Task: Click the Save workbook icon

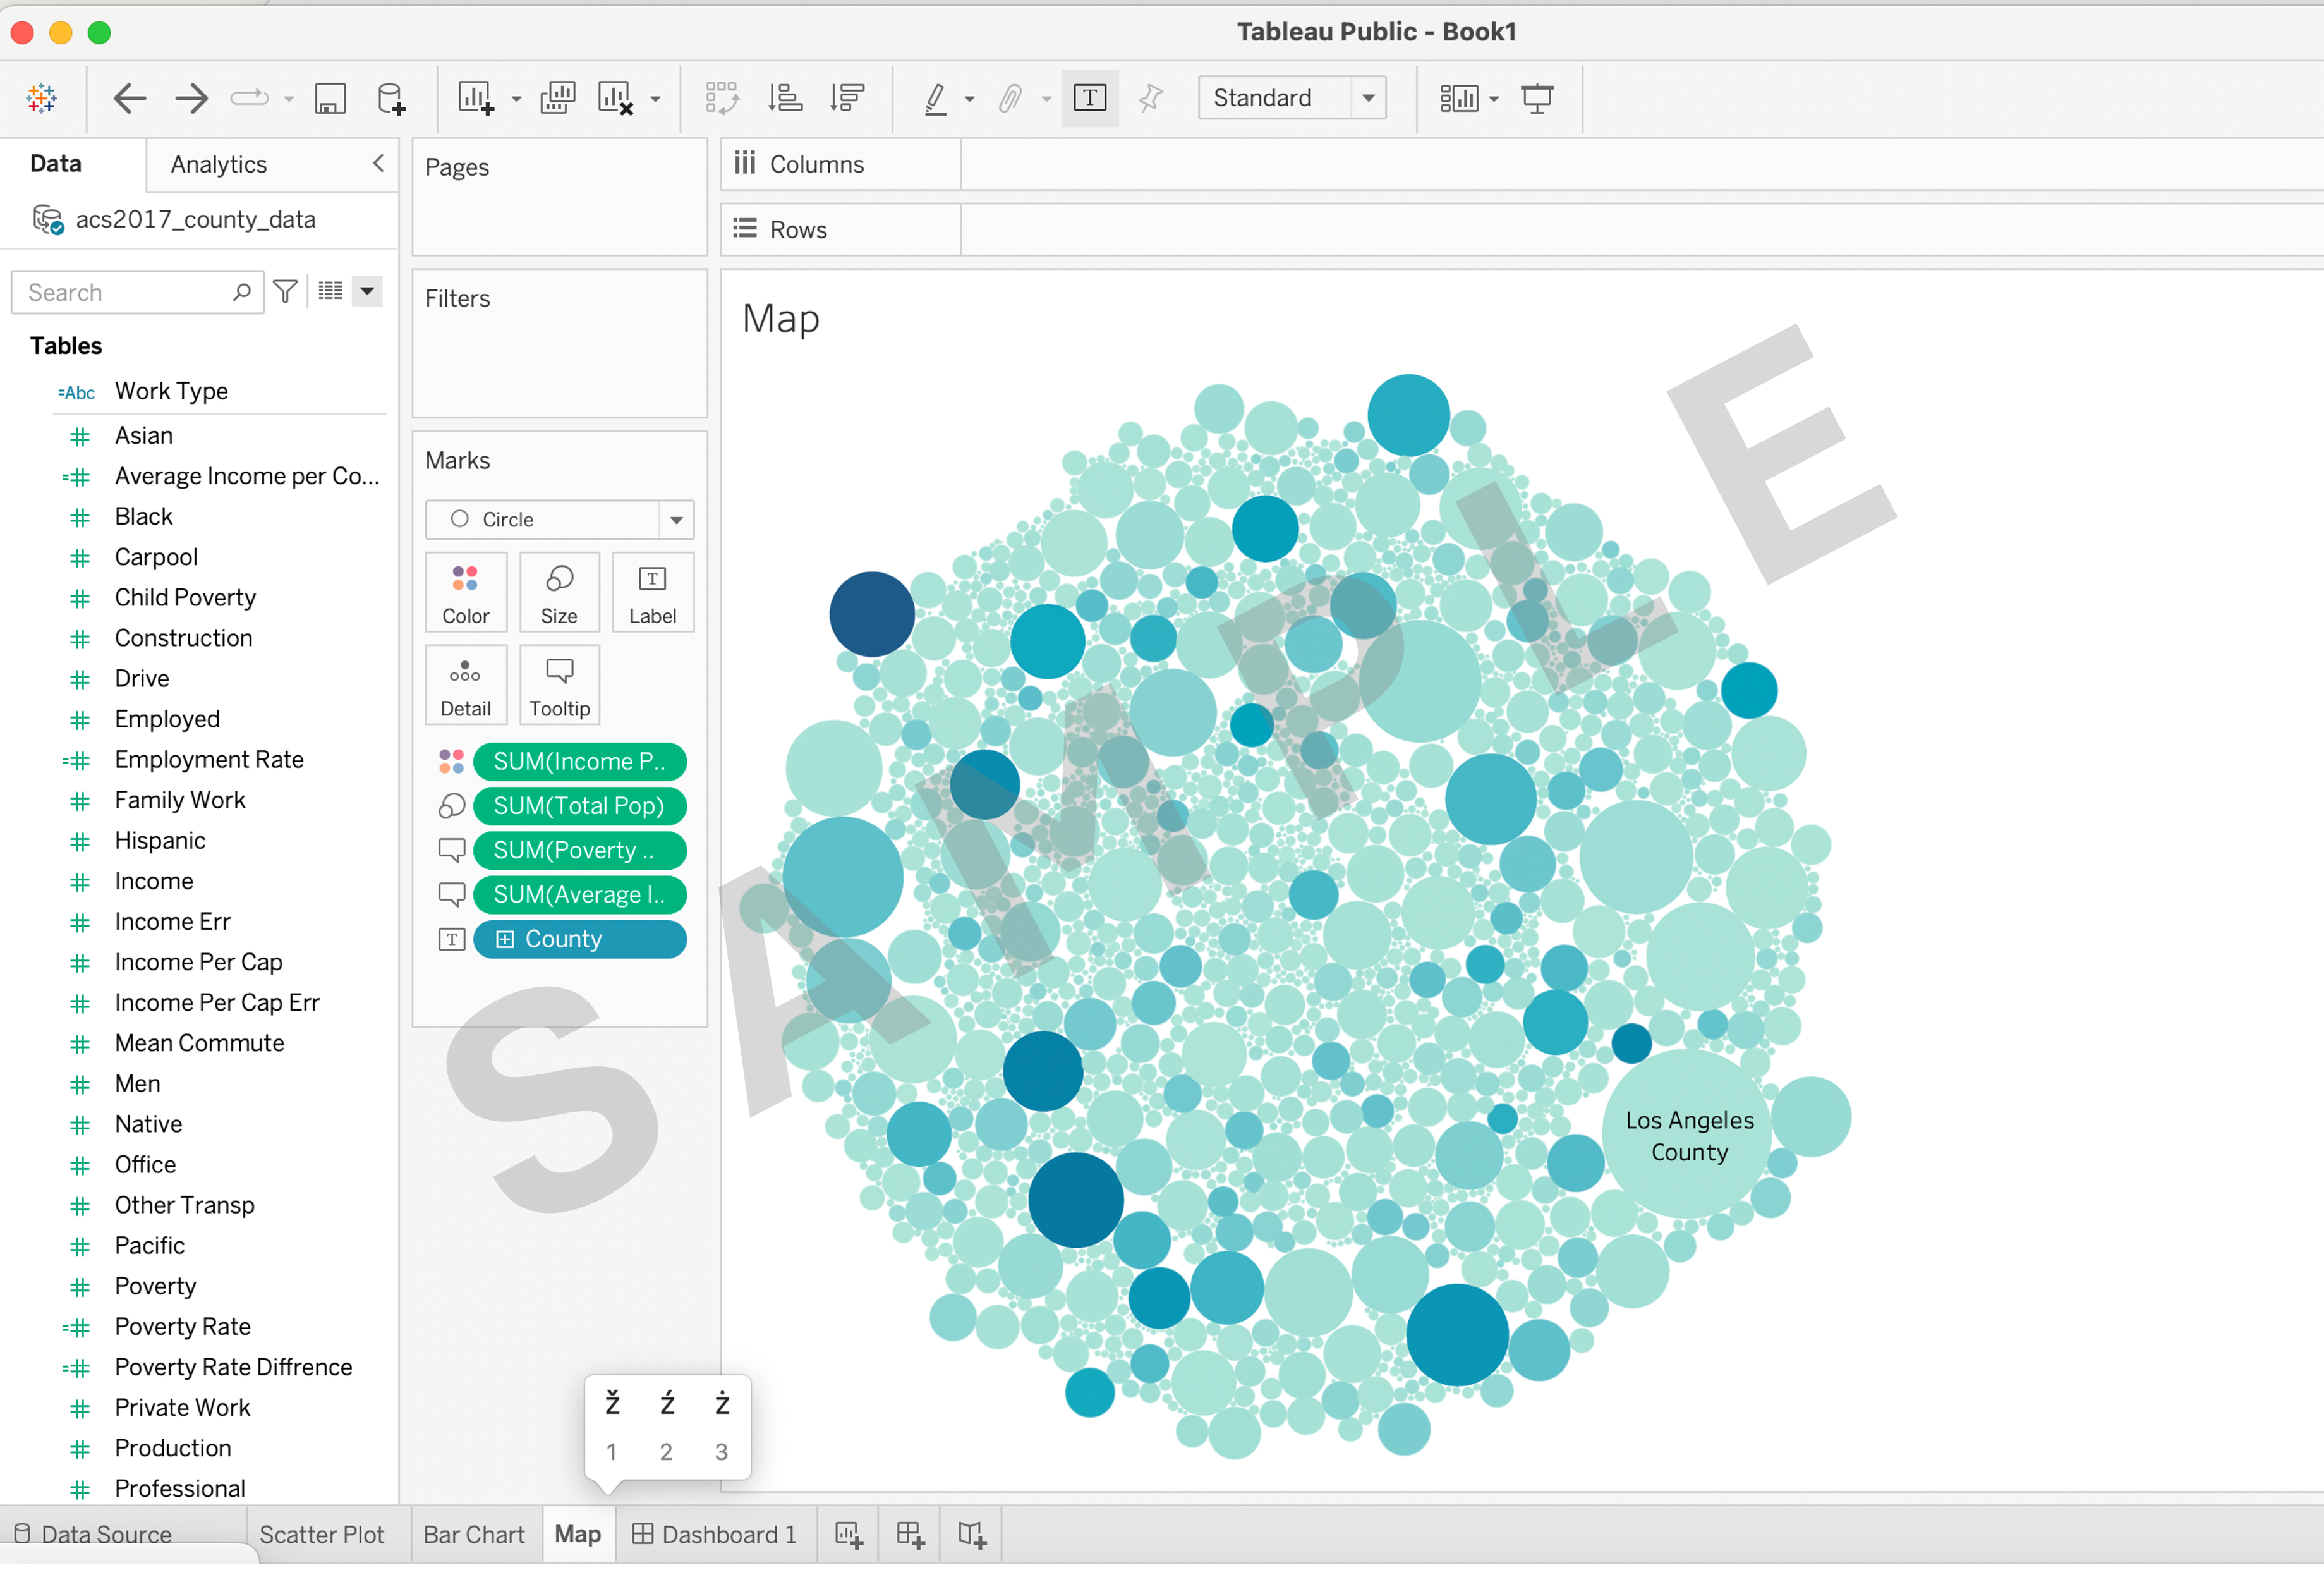Action: coord(330,98)
